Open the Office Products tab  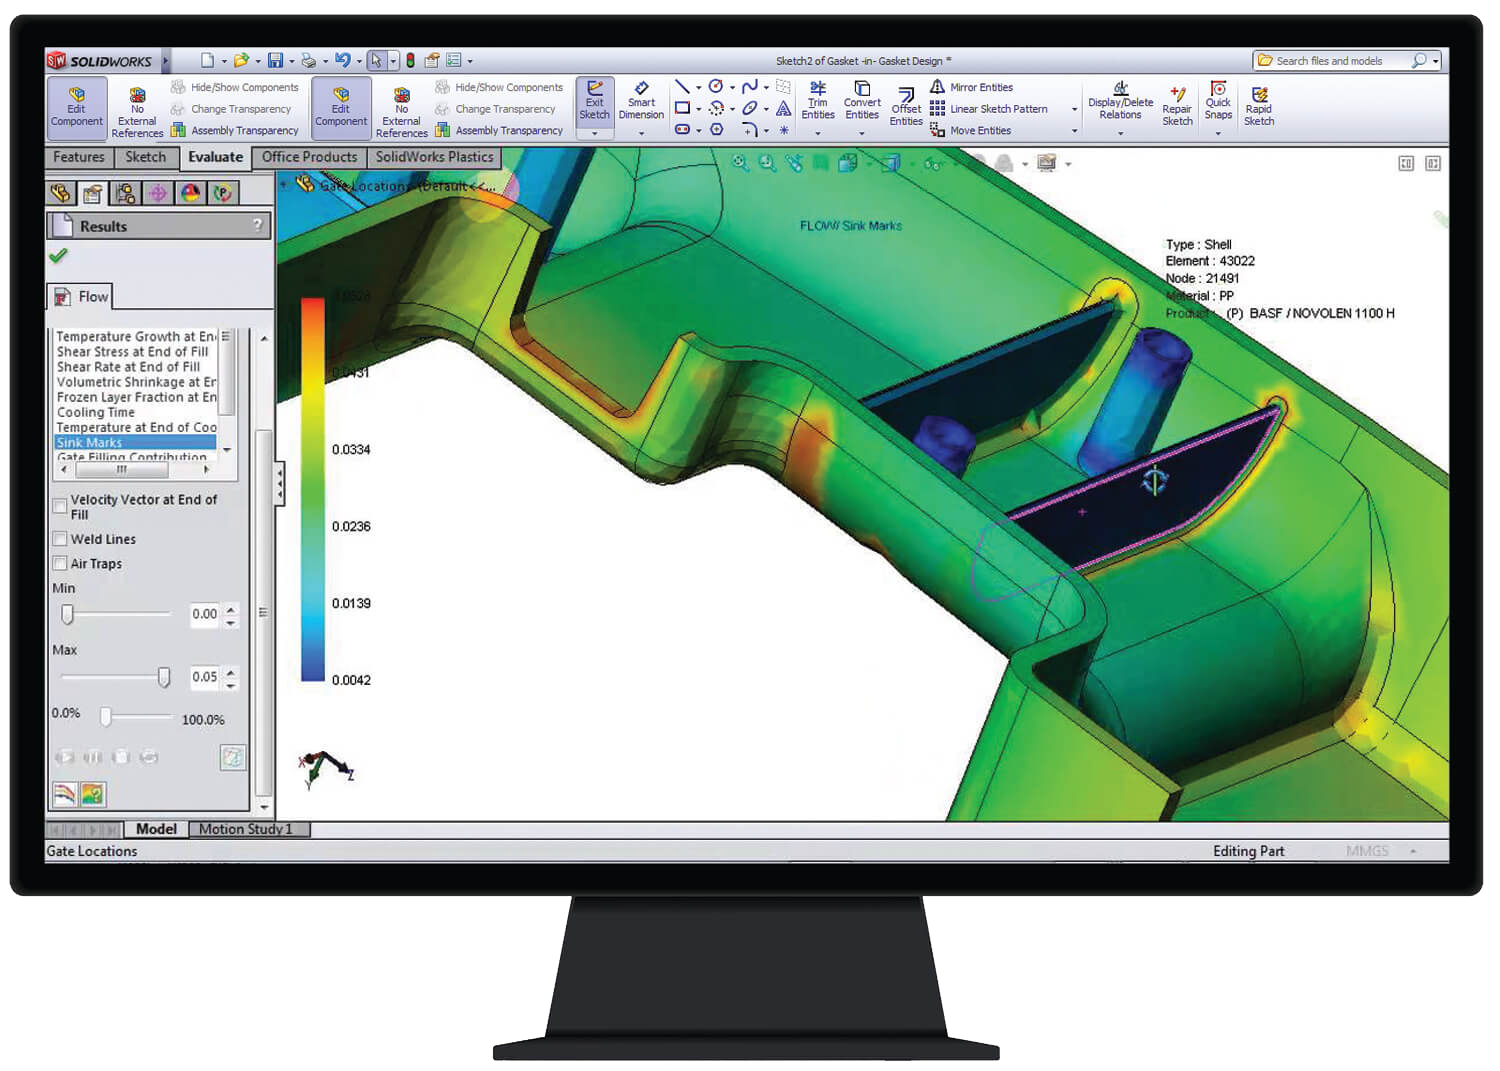point(309,157)
